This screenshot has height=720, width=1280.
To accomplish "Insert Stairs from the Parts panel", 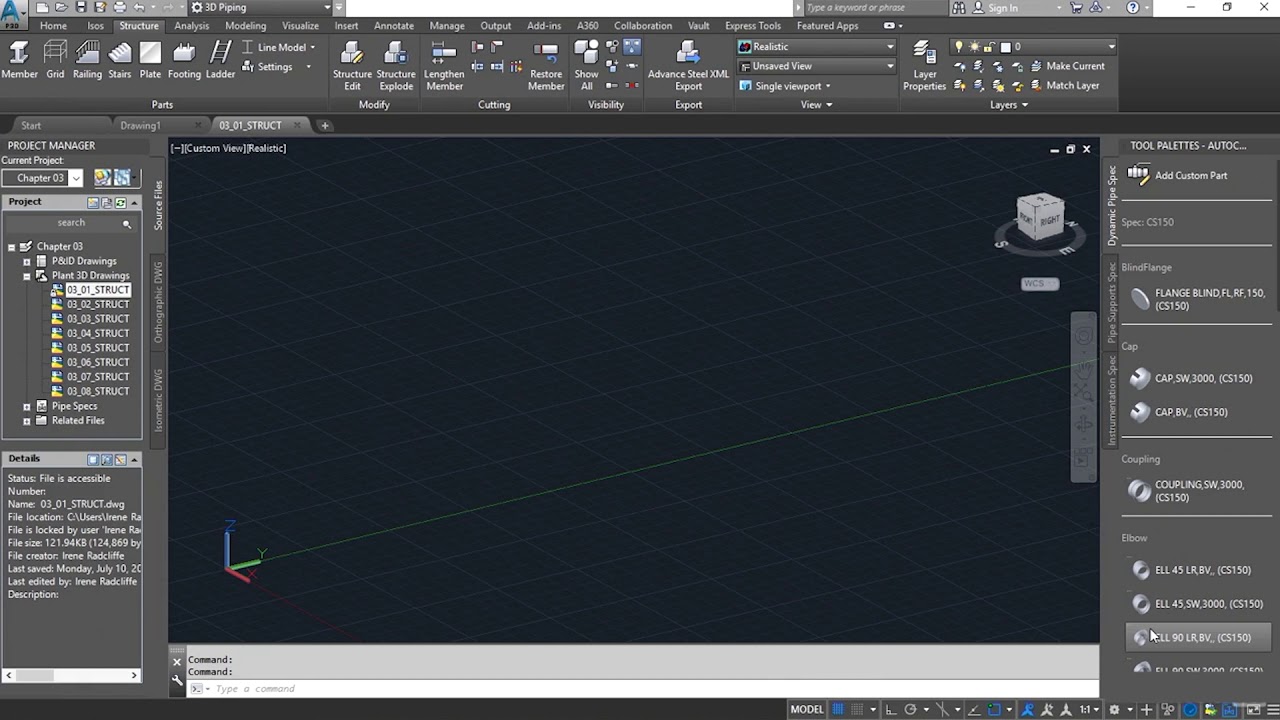I will pyautogui.click(x=120, y=60).
